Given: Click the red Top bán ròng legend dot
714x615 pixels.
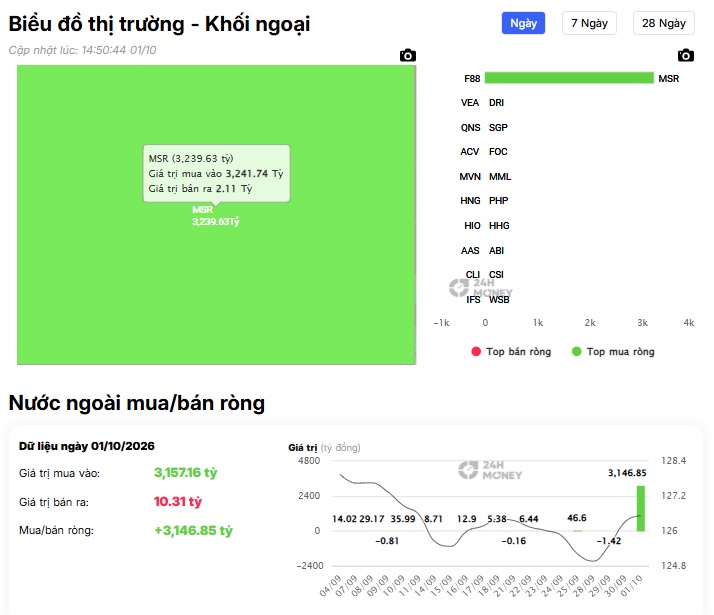Looking at the screenshot, I should click(476, 351).
